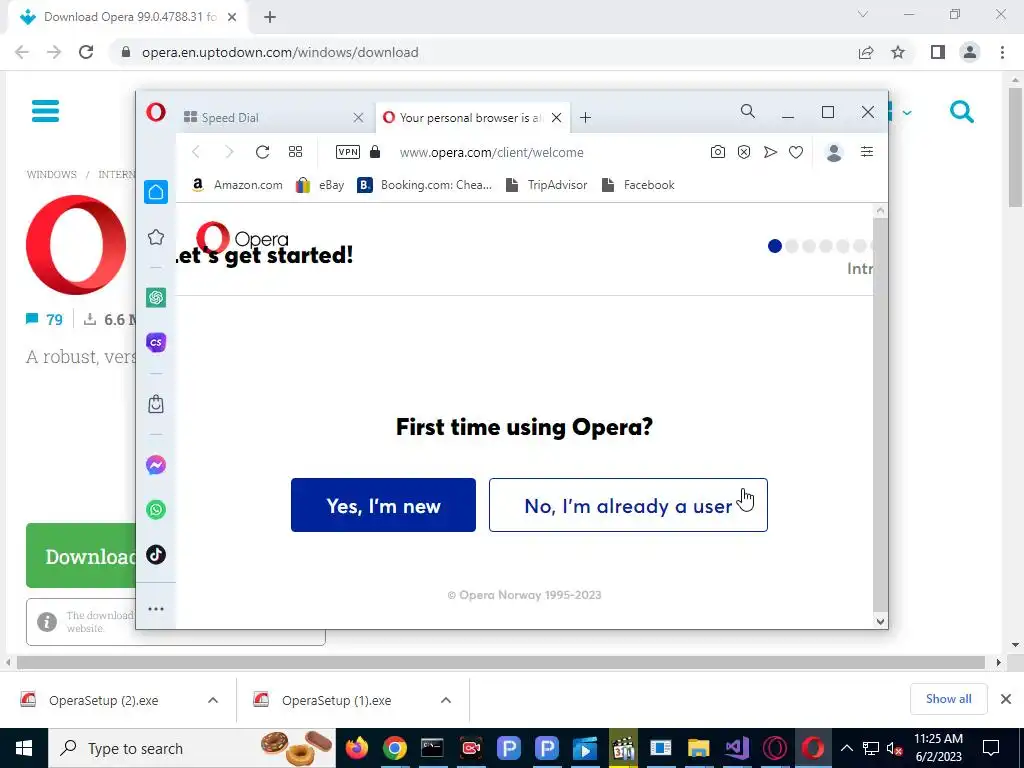1024x768 pixels.
Task: Open Chrome three-dot menu
Action: click(1002, 52)
